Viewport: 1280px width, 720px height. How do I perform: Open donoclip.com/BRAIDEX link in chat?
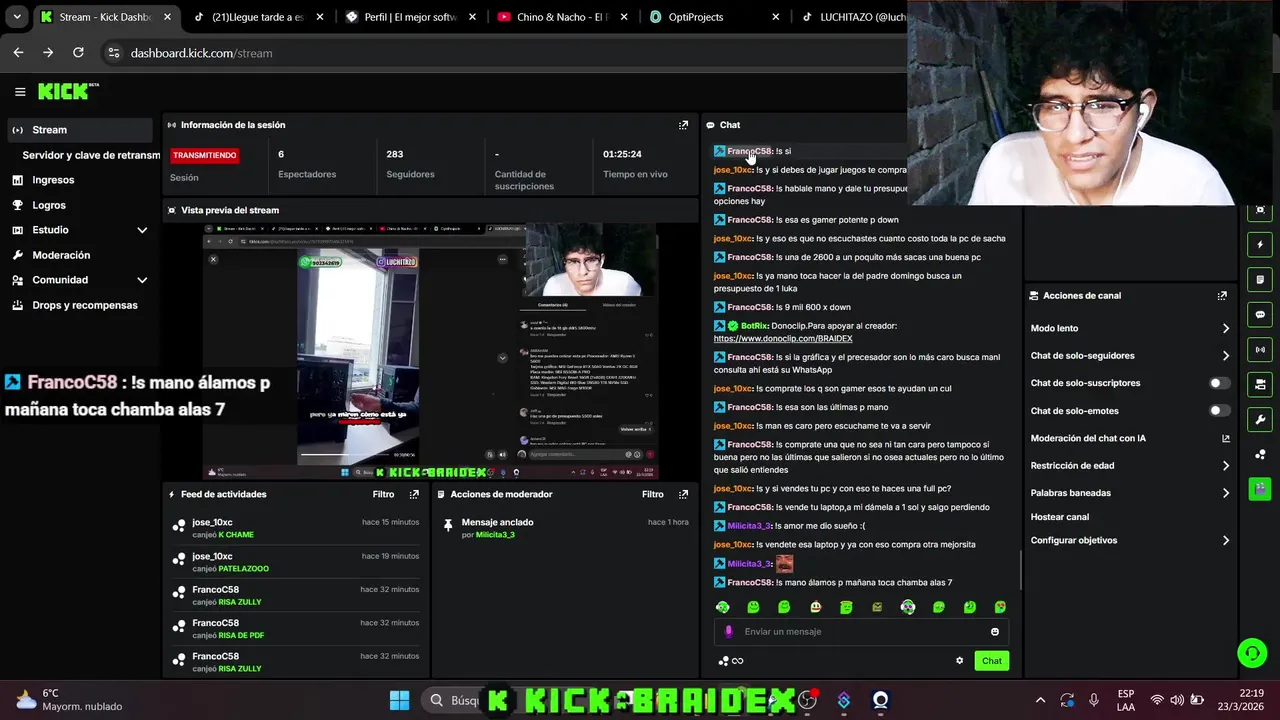783,339
